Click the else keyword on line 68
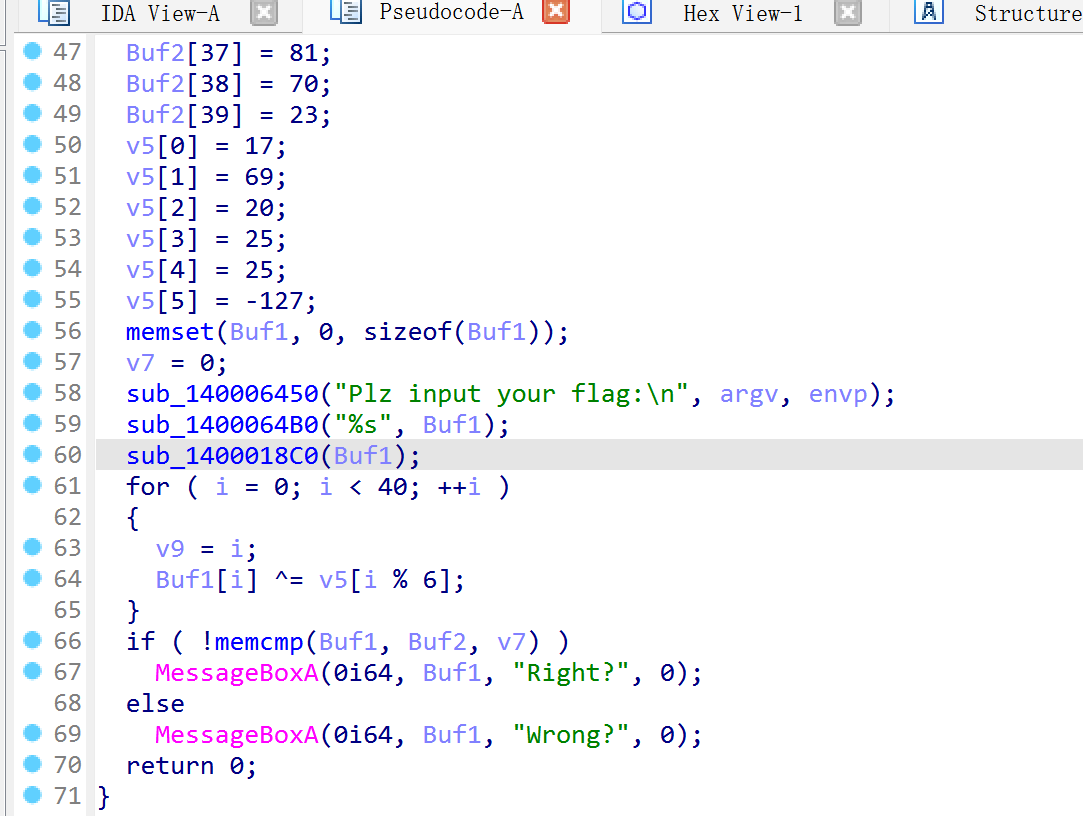 coord(155,704)
